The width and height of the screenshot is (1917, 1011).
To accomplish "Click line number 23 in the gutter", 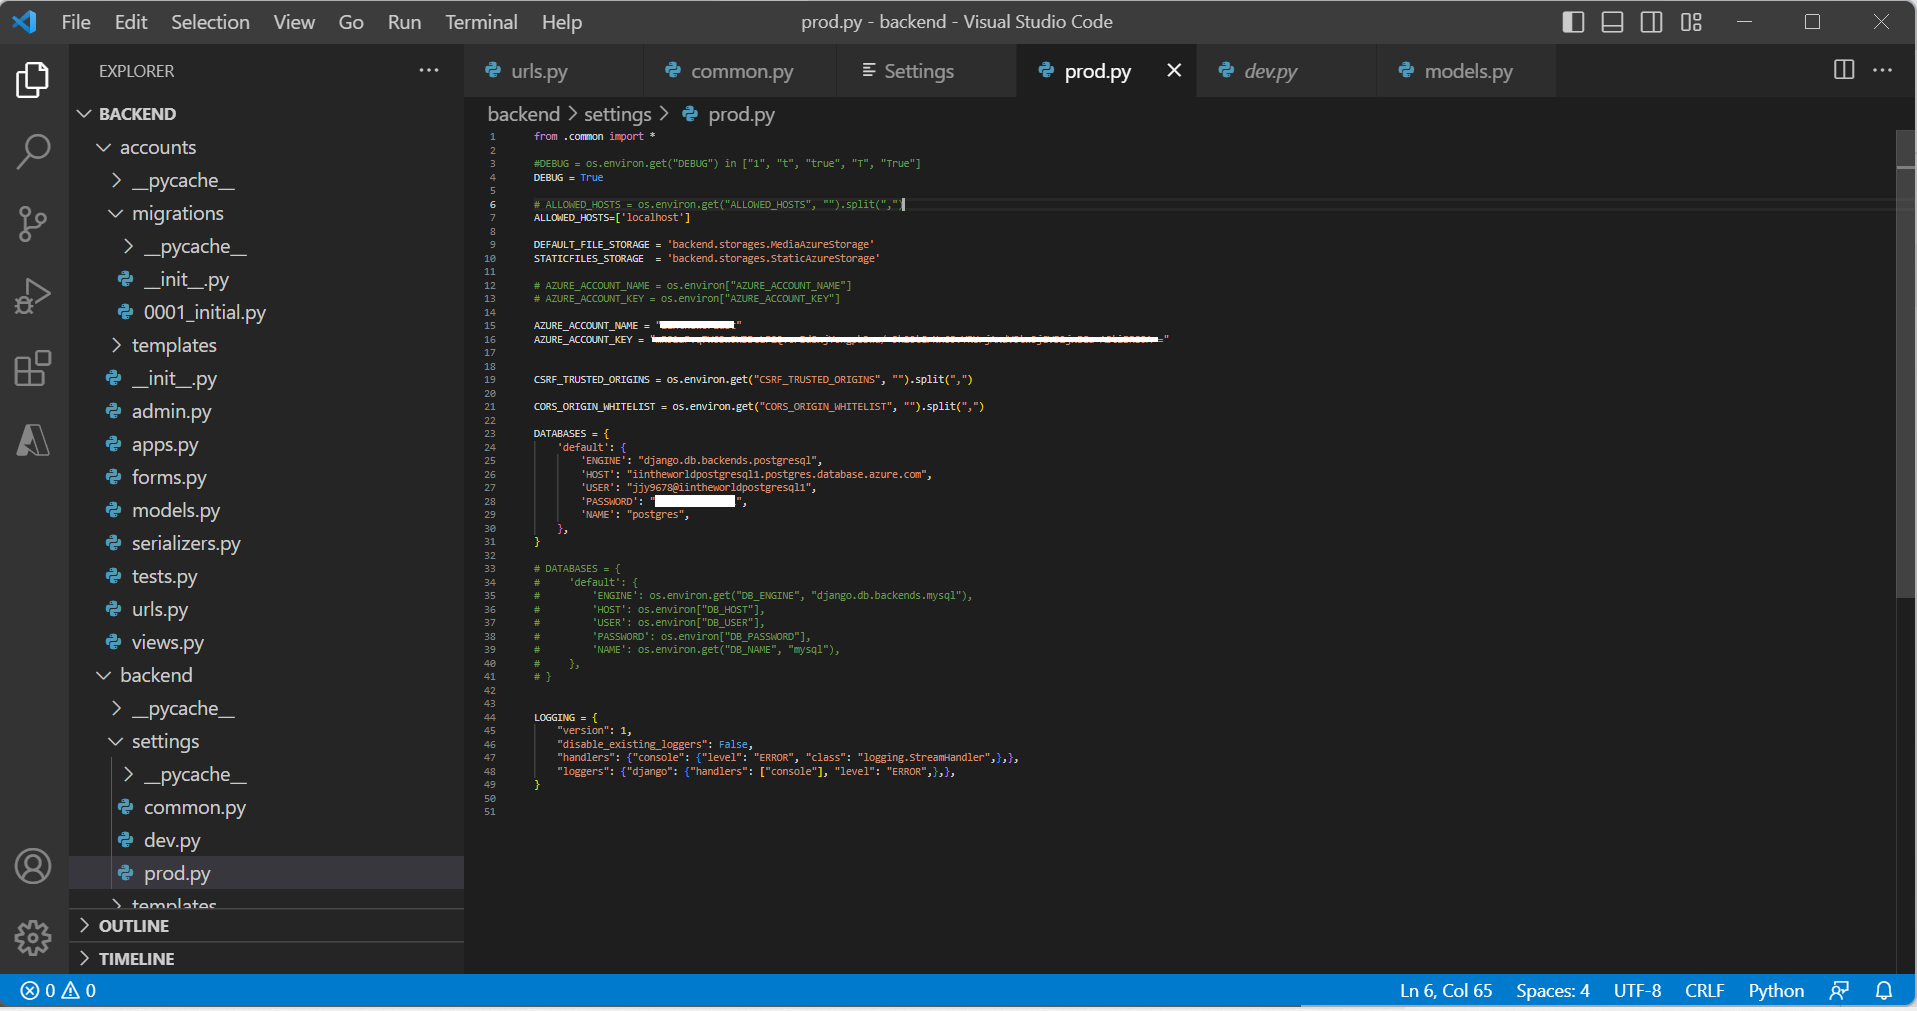I will [x=490, y=433].
